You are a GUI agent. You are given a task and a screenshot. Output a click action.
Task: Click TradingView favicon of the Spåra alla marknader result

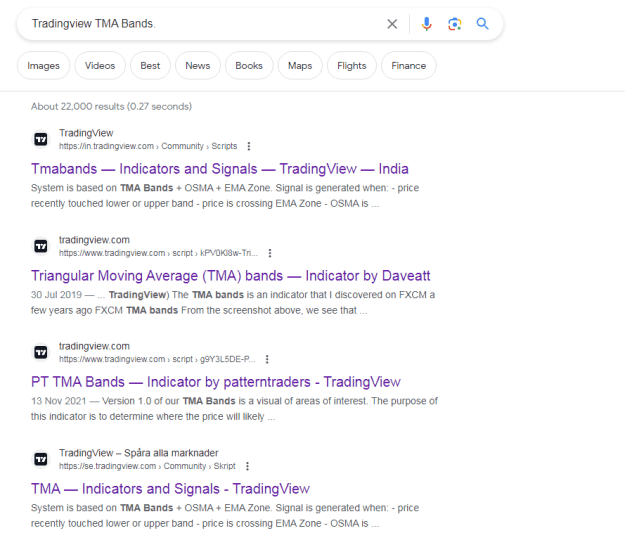[x=41, y=459]
